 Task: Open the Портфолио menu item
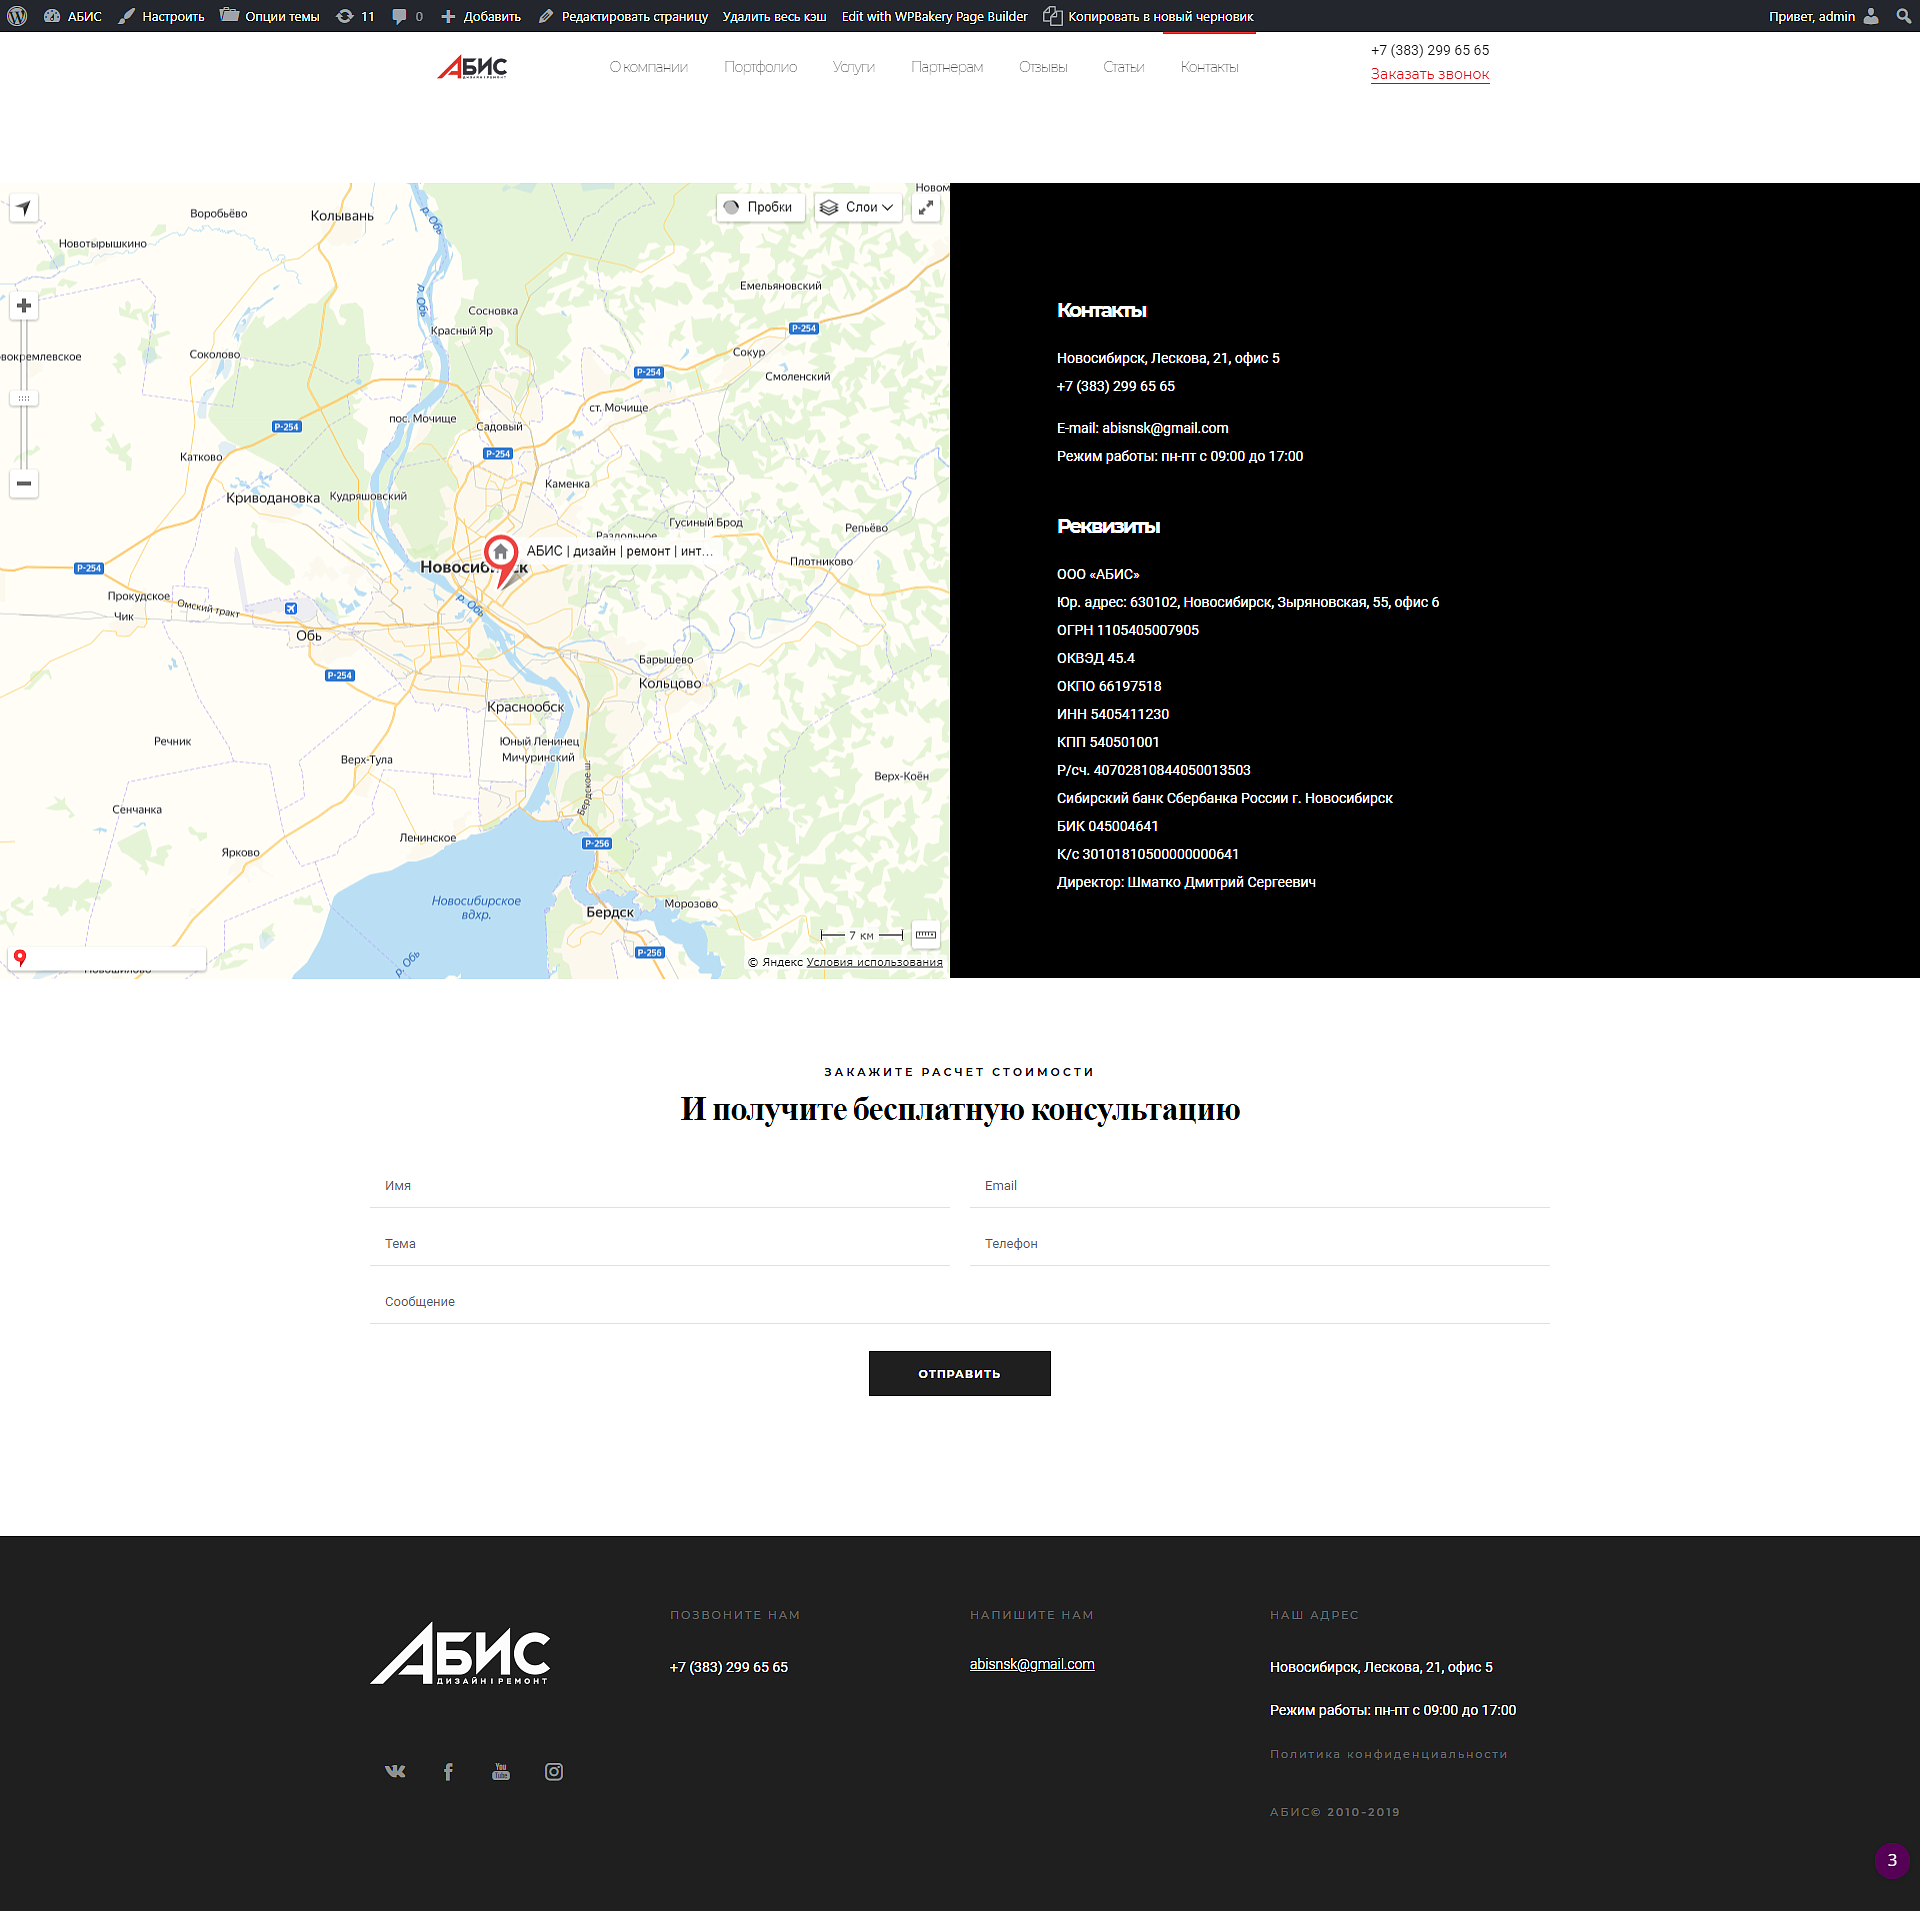(x=761, y=67)
